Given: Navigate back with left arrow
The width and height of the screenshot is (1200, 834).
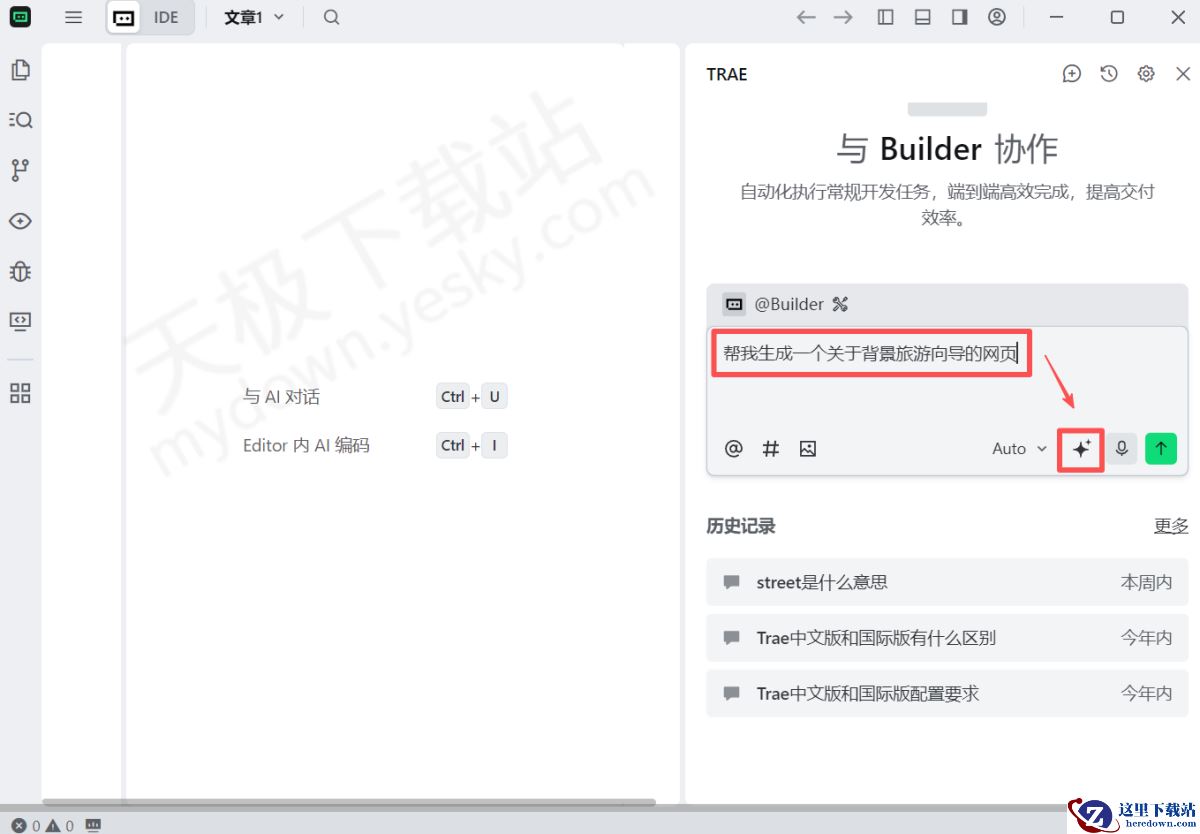Looking at the screenshot, I should coord(806,17).
